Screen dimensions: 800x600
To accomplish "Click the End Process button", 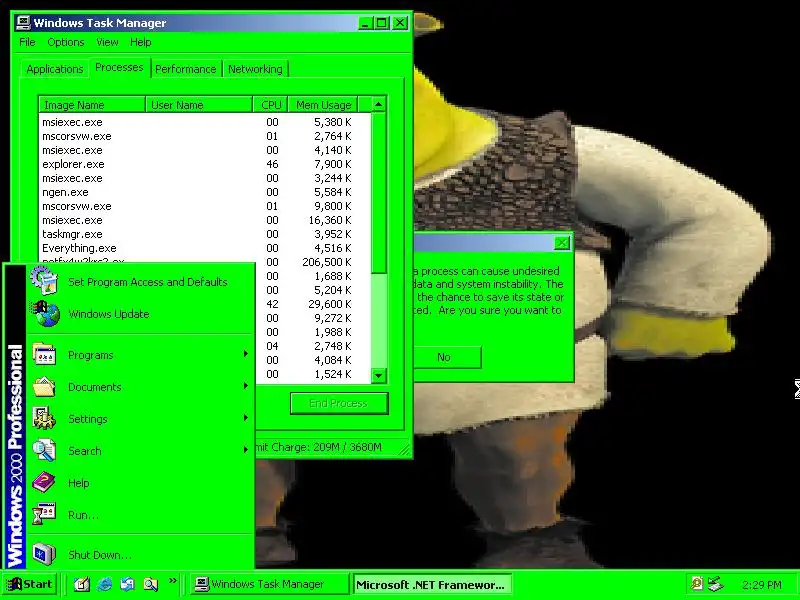I will click(x=339, y=403).
